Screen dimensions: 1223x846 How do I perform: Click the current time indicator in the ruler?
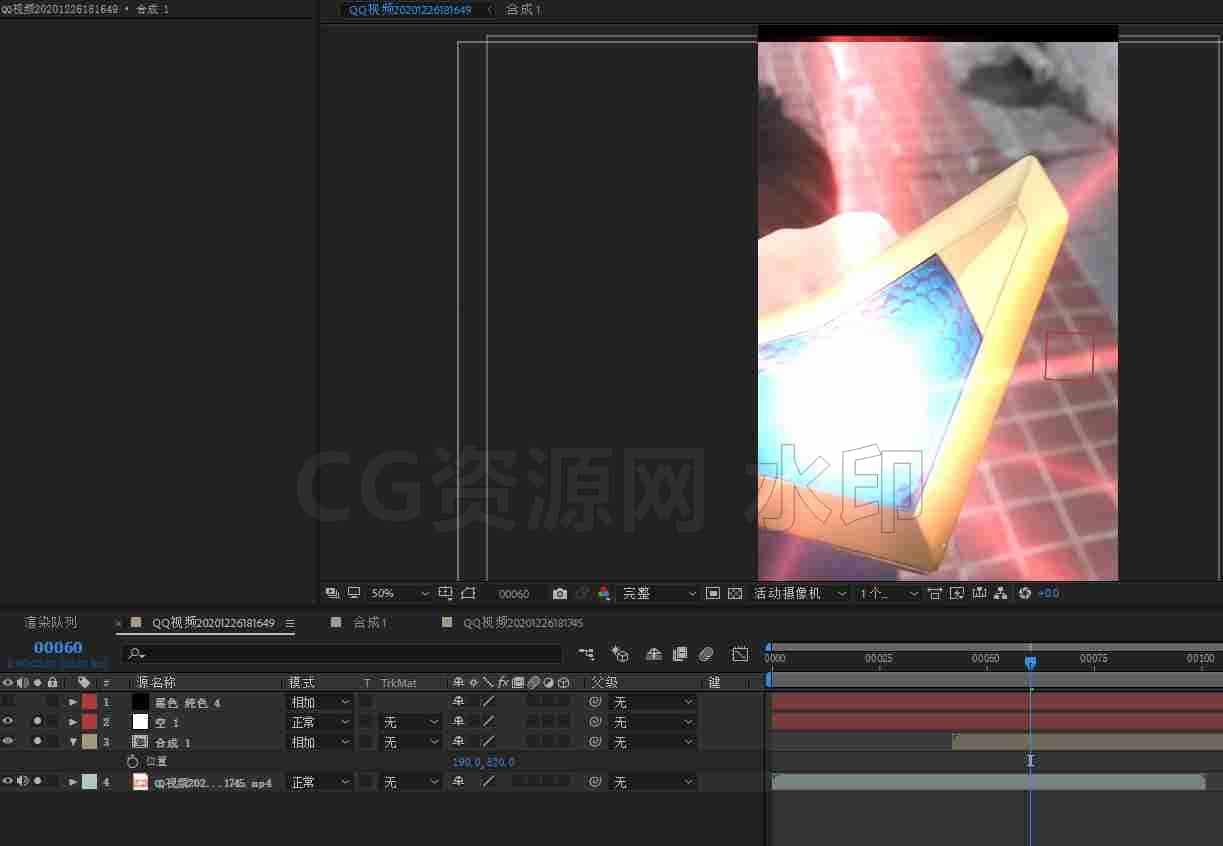tap(1030, 662)
